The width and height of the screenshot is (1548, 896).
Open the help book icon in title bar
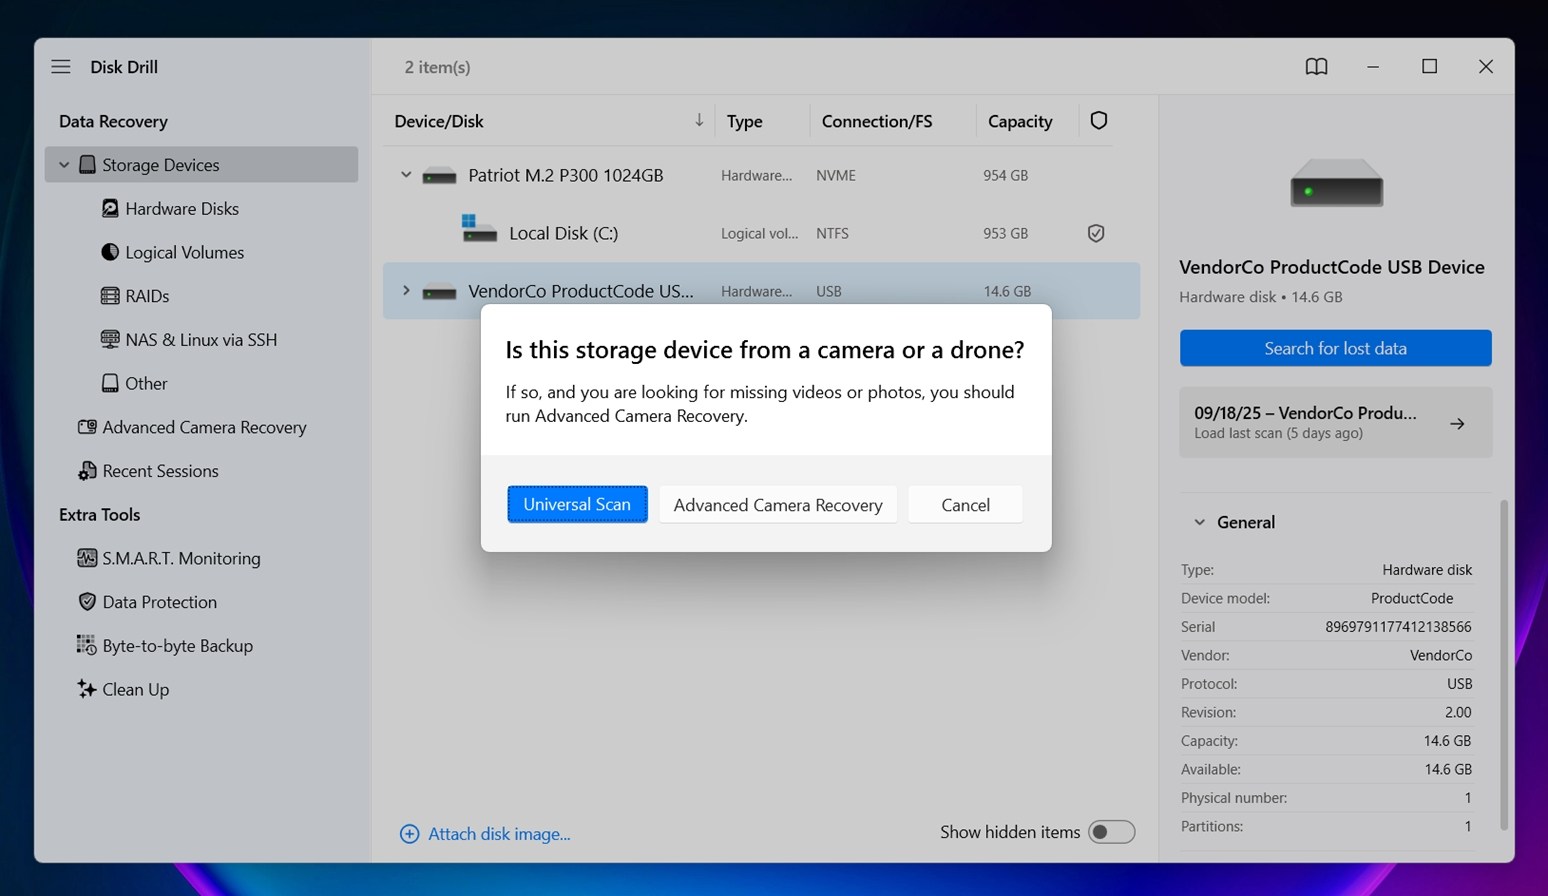point(1316,67)
